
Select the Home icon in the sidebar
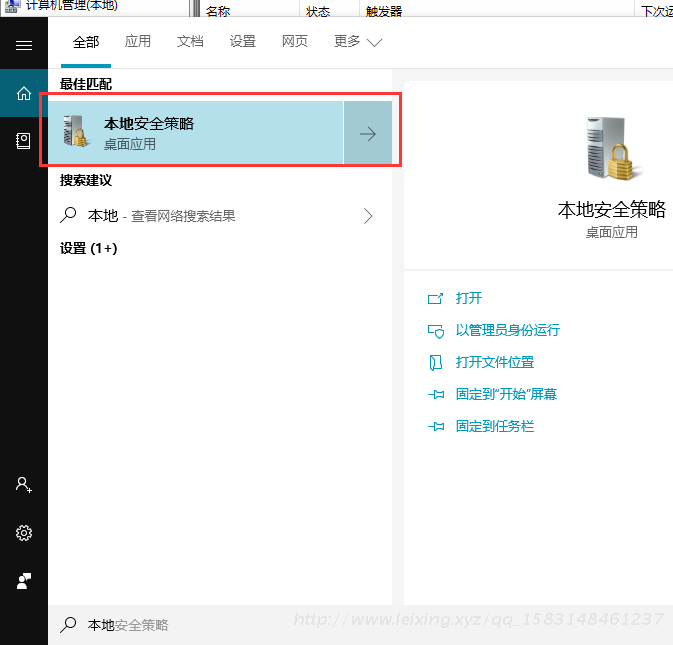[24, 93]
